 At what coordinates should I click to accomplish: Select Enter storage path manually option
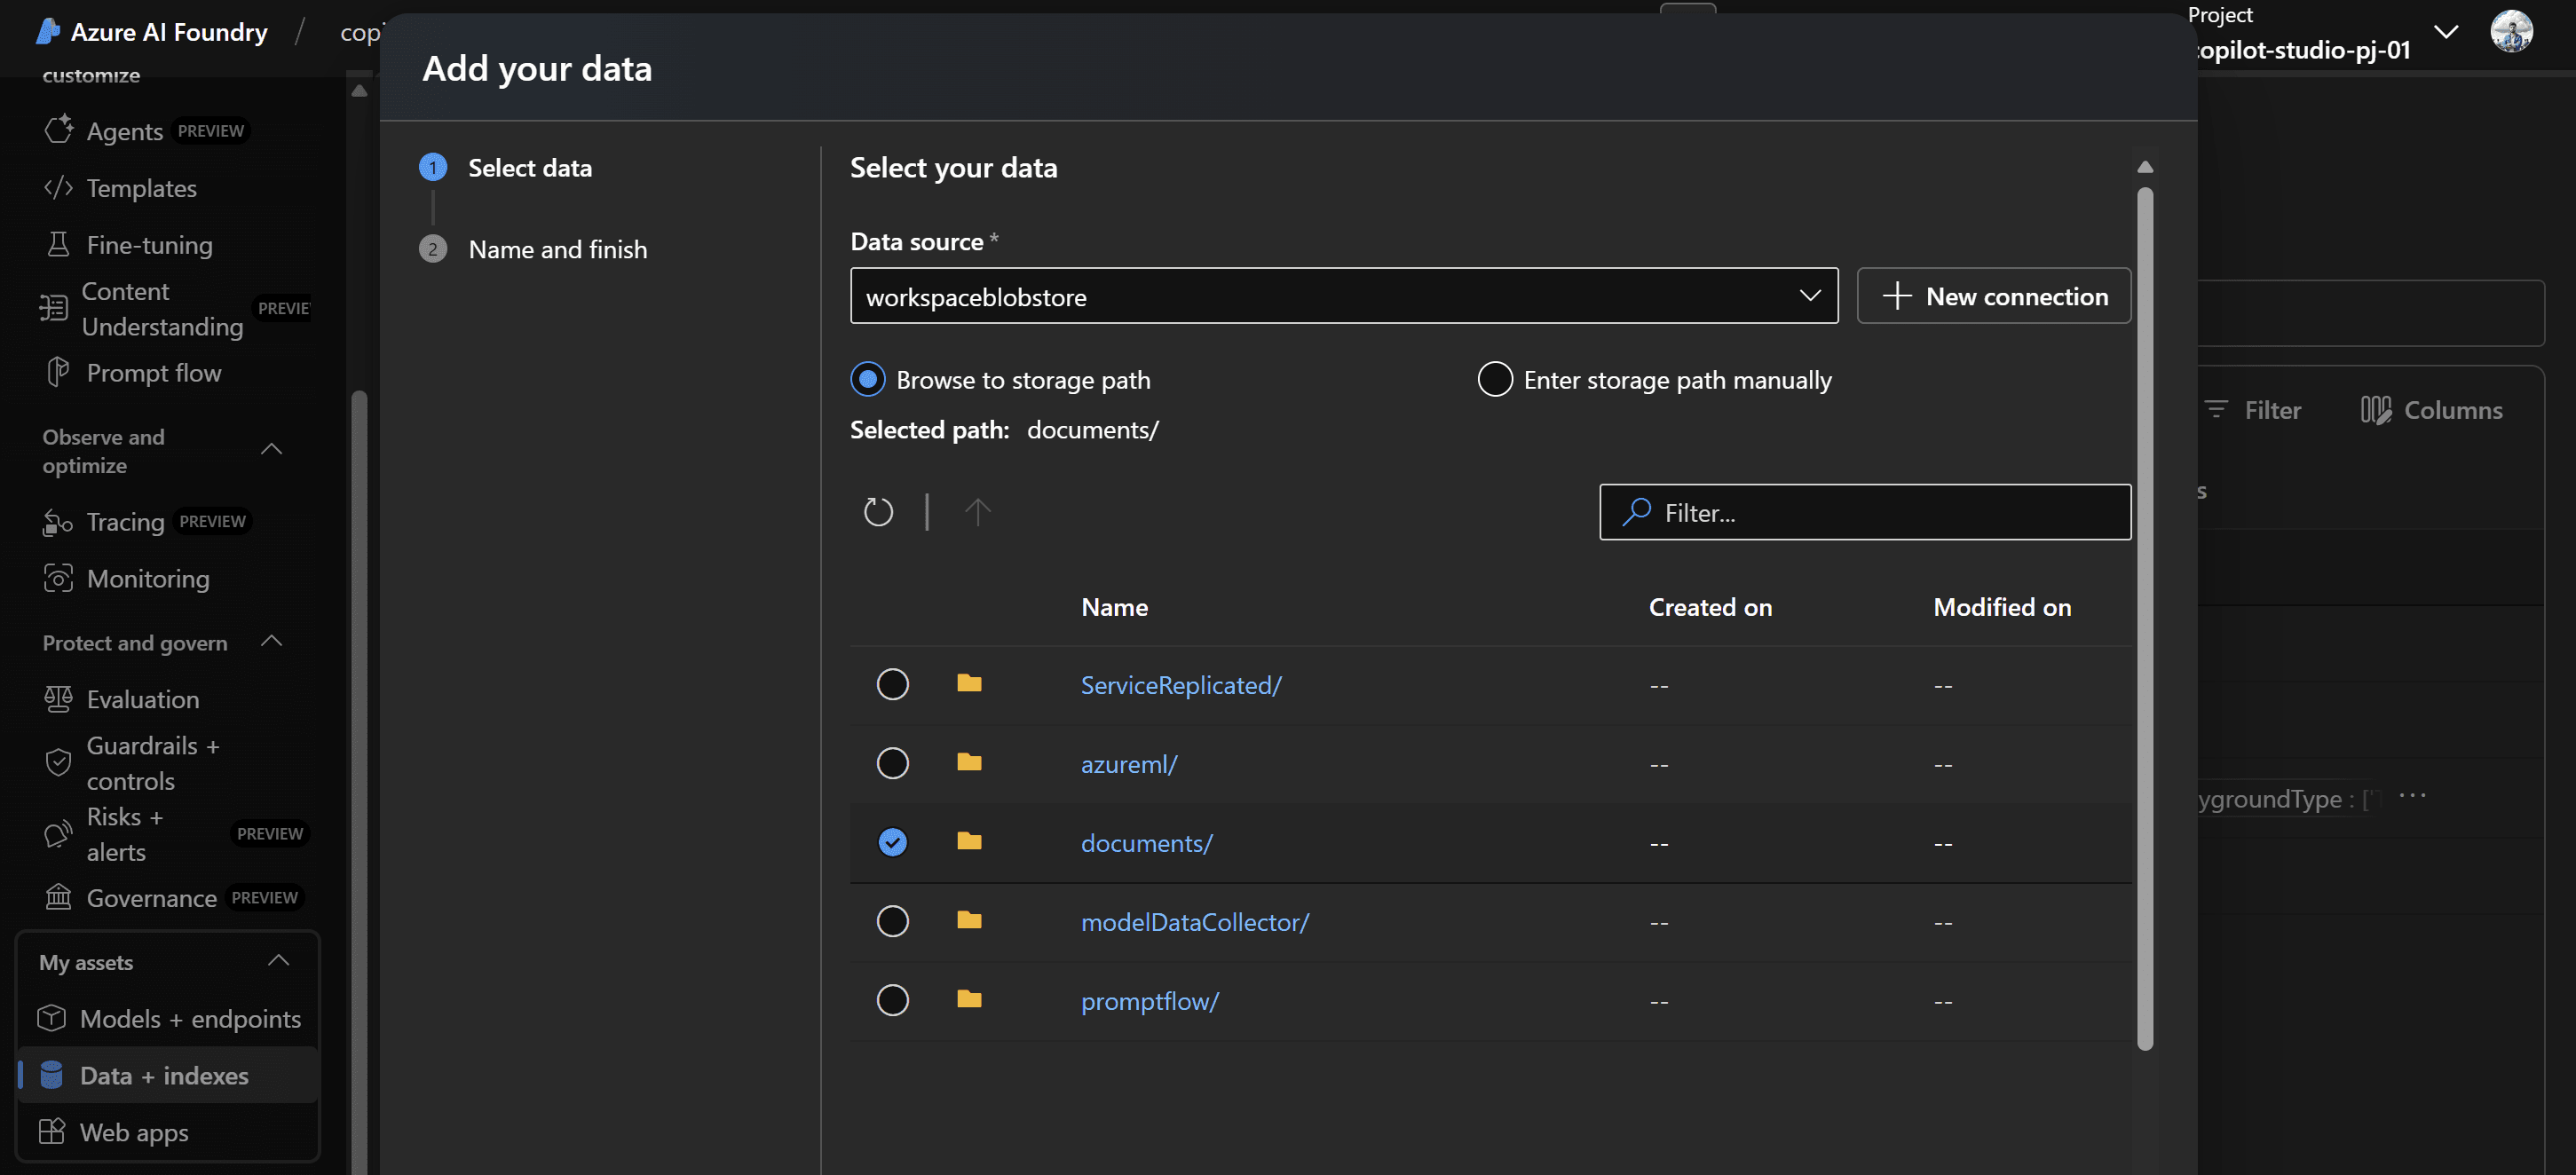click(x=1495, y=380)
